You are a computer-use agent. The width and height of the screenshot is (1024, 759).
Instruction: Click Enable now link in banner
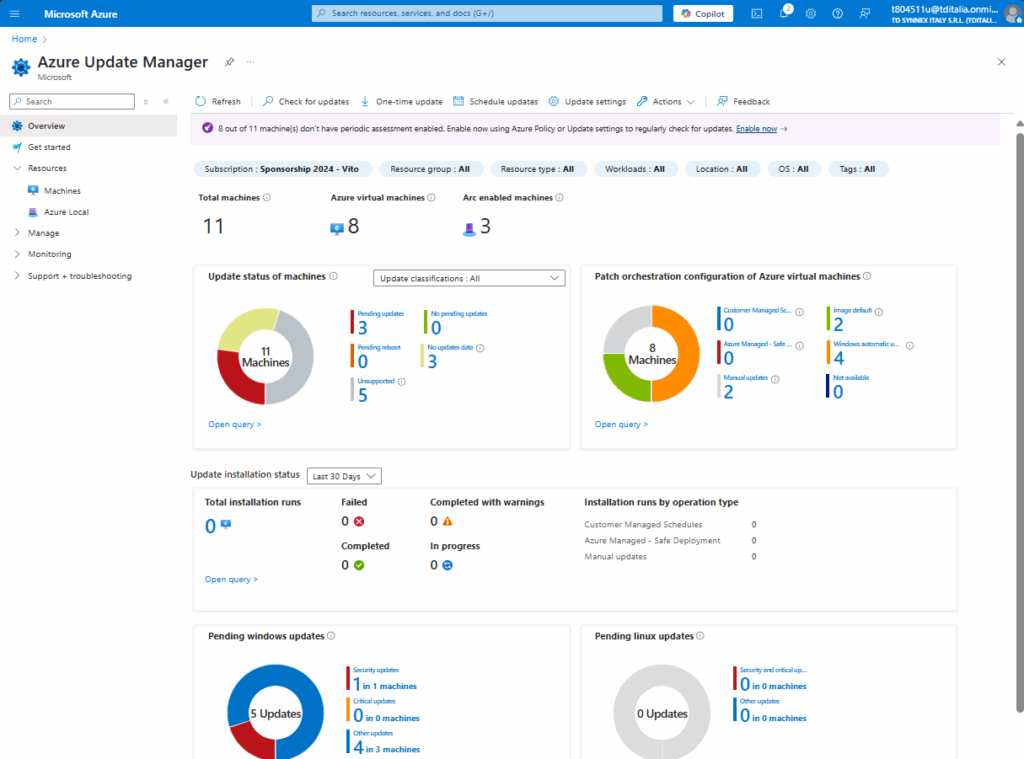point(756,129)
